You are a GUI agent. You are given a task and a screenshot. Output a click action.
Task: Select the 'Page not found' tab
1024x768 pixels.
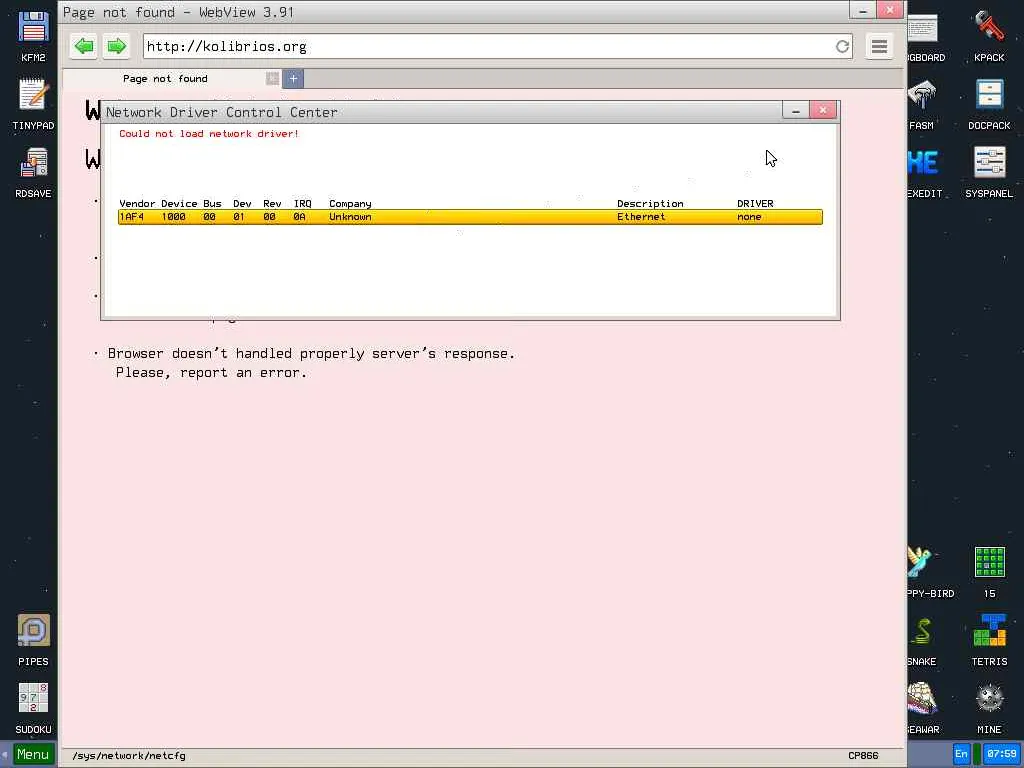(x=165, y=79)
